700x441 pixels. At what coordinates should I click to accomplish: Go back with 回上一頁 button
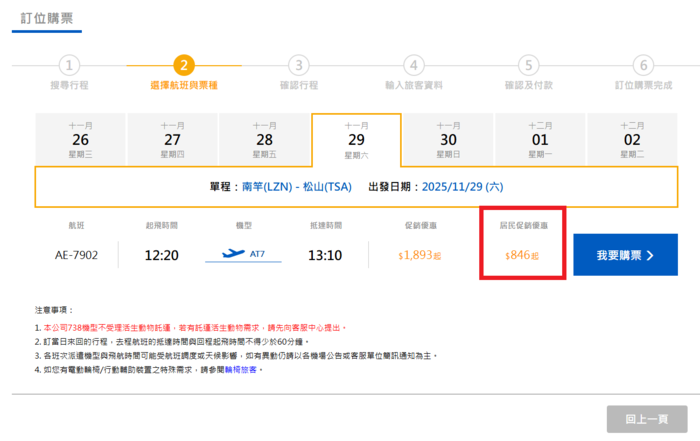click(x=644, y=418)
